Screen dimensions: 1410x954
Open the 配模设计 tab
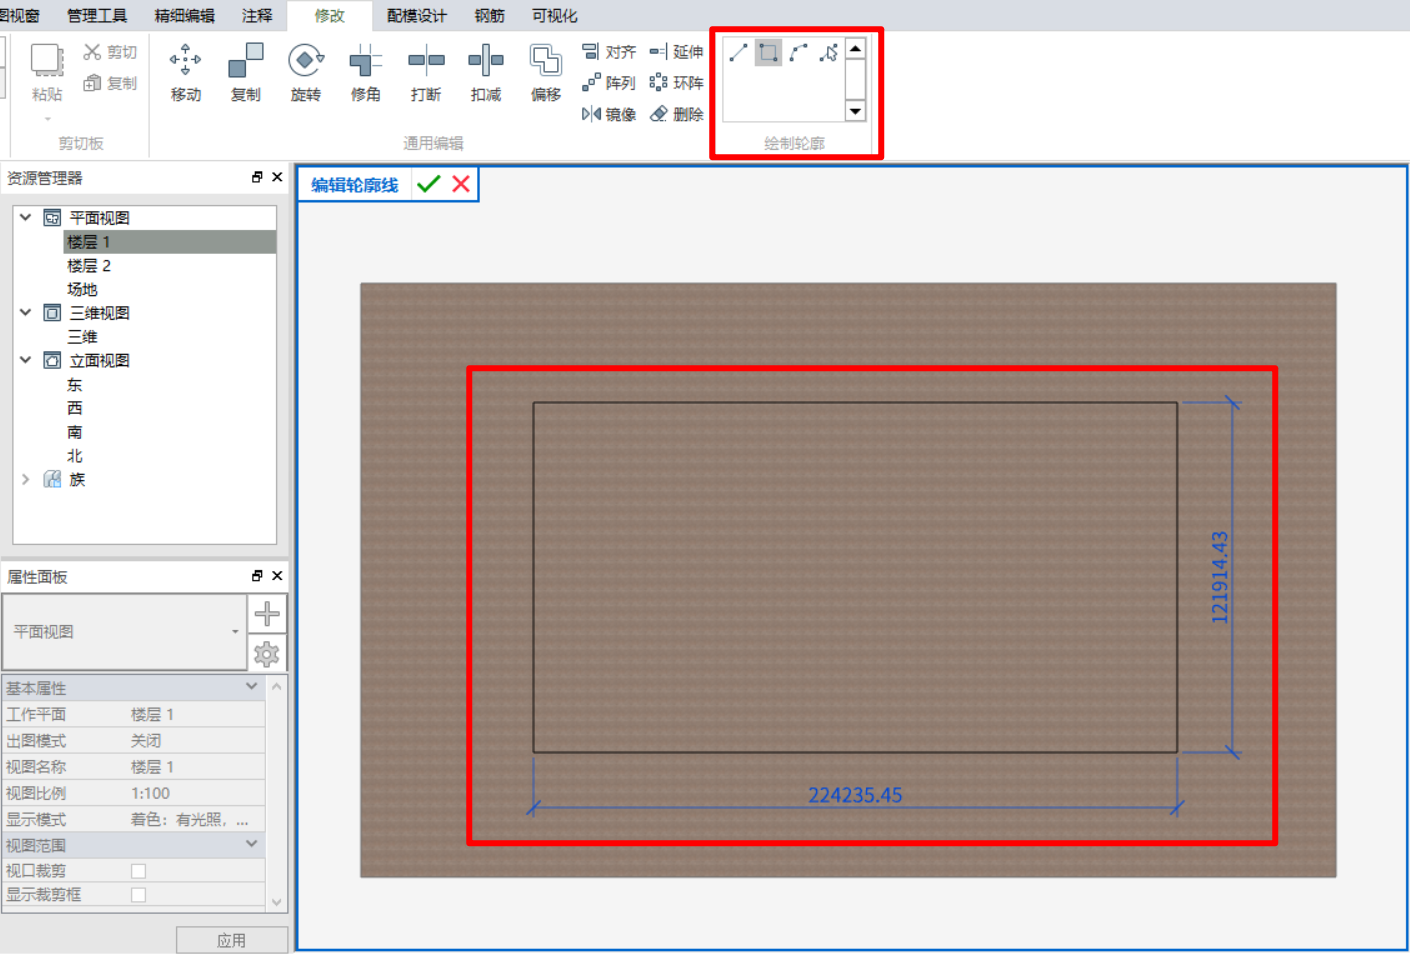(x=417, y=16)
